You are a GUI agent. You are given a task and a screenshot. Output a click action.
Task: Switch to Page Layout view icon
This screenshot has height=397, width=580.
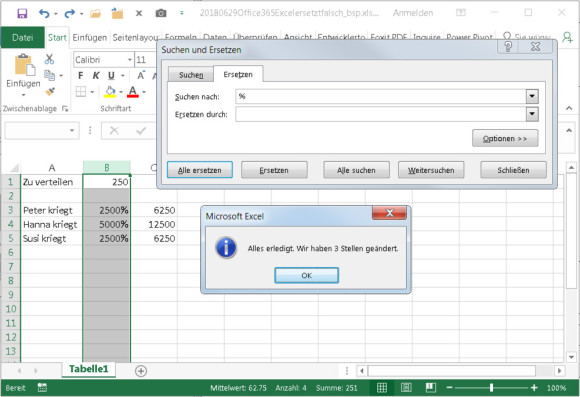(x=406, y=388)
